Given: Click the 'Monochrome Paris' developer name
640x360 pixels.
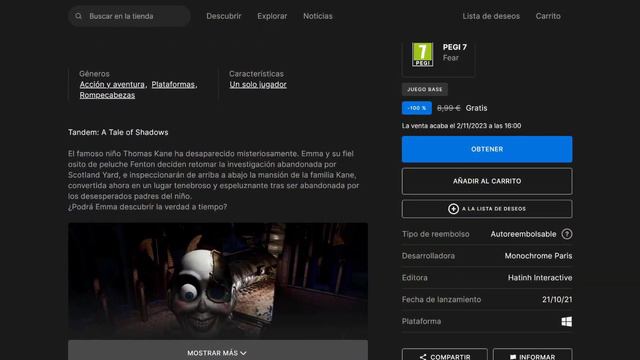Looking at the screenshot, I should pyautogui.click(x=538, y=256).
